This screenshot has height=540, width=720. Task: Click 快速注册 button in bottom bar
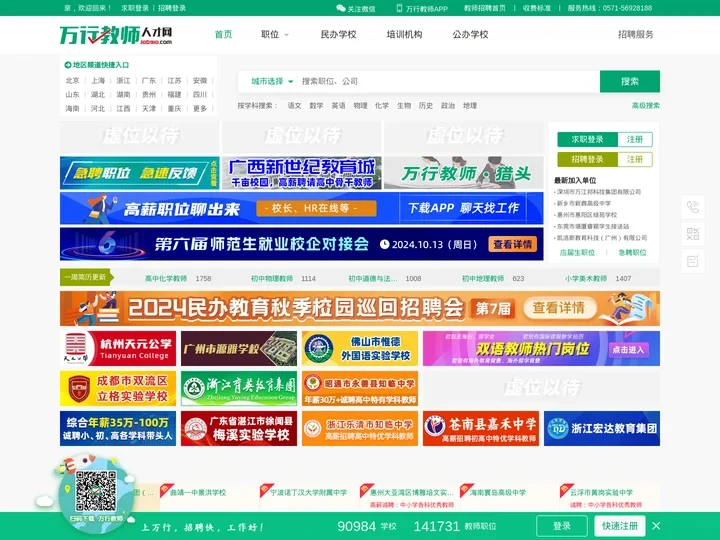(x=620, y=526)
